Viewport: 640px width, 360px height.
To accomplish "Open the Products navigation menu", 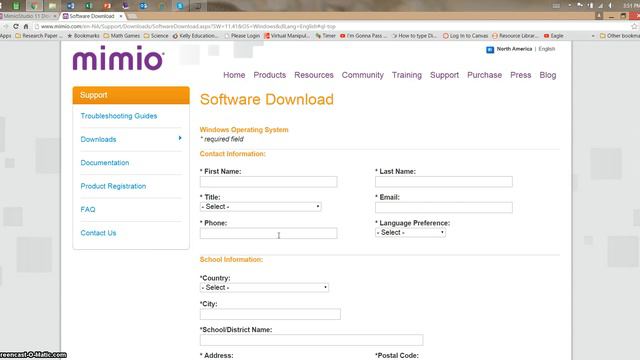I will point(269,75).
